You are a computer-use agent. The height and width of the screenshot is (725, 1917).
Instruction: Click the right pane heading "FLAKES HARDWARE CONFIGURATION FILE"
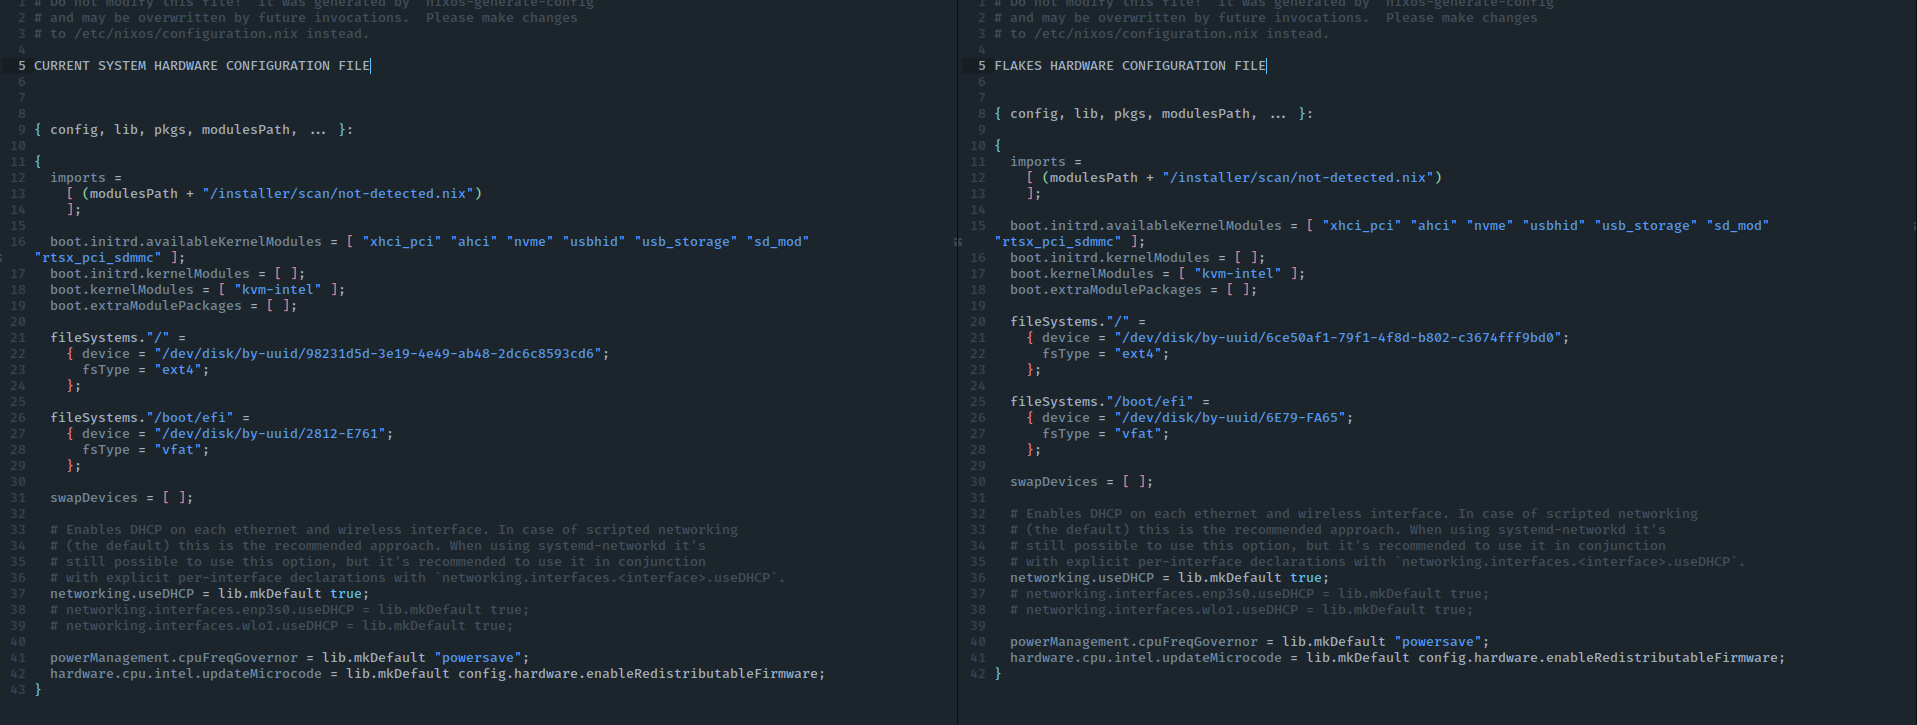click(x=1129, y=66)
